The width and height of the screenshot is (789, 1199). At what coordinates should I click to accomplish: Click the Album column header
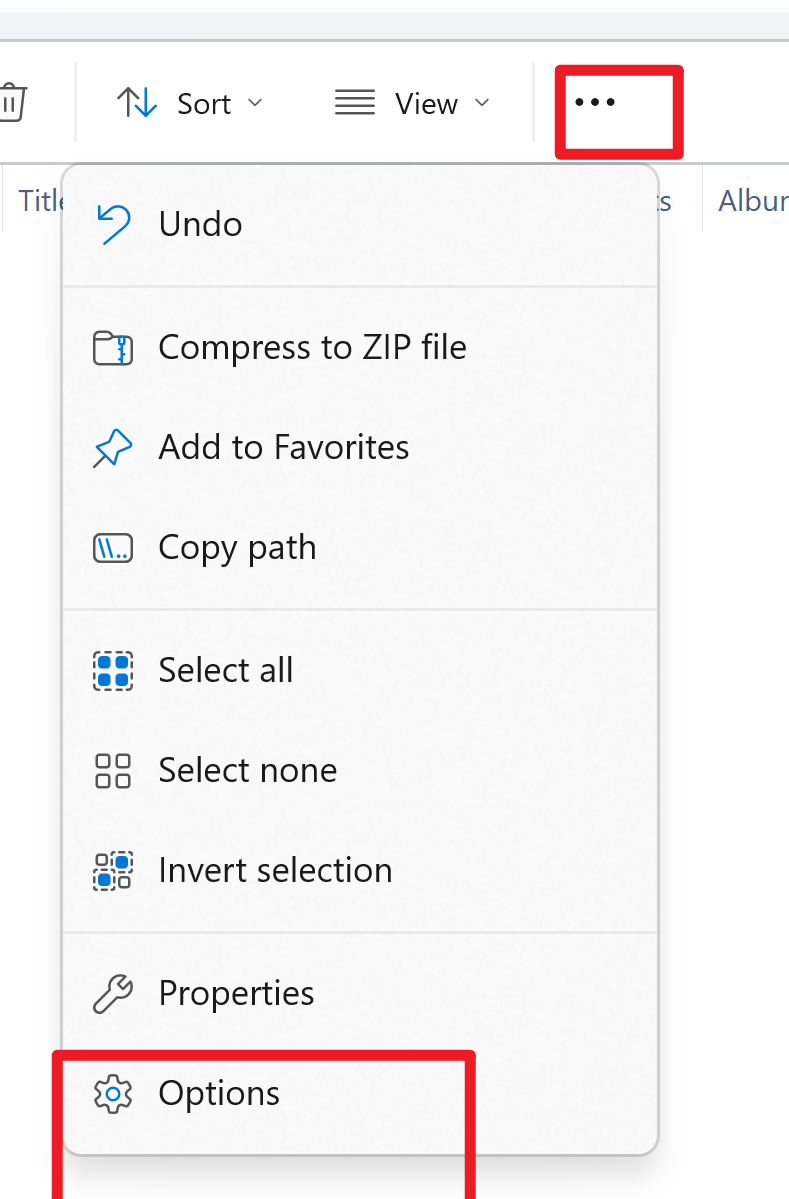coord(753,201)
